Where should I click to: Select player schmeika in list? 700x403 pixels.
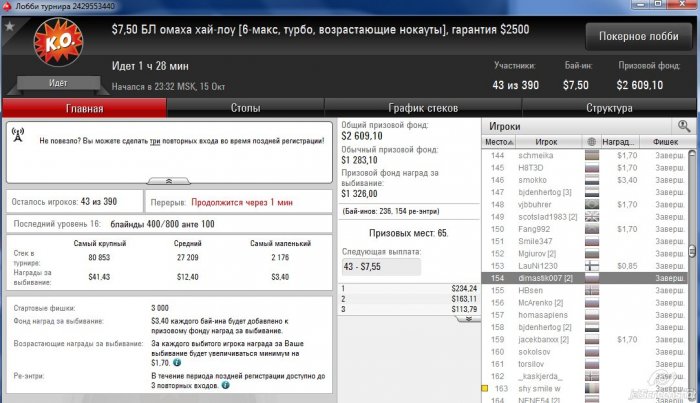tap(584, 155)
